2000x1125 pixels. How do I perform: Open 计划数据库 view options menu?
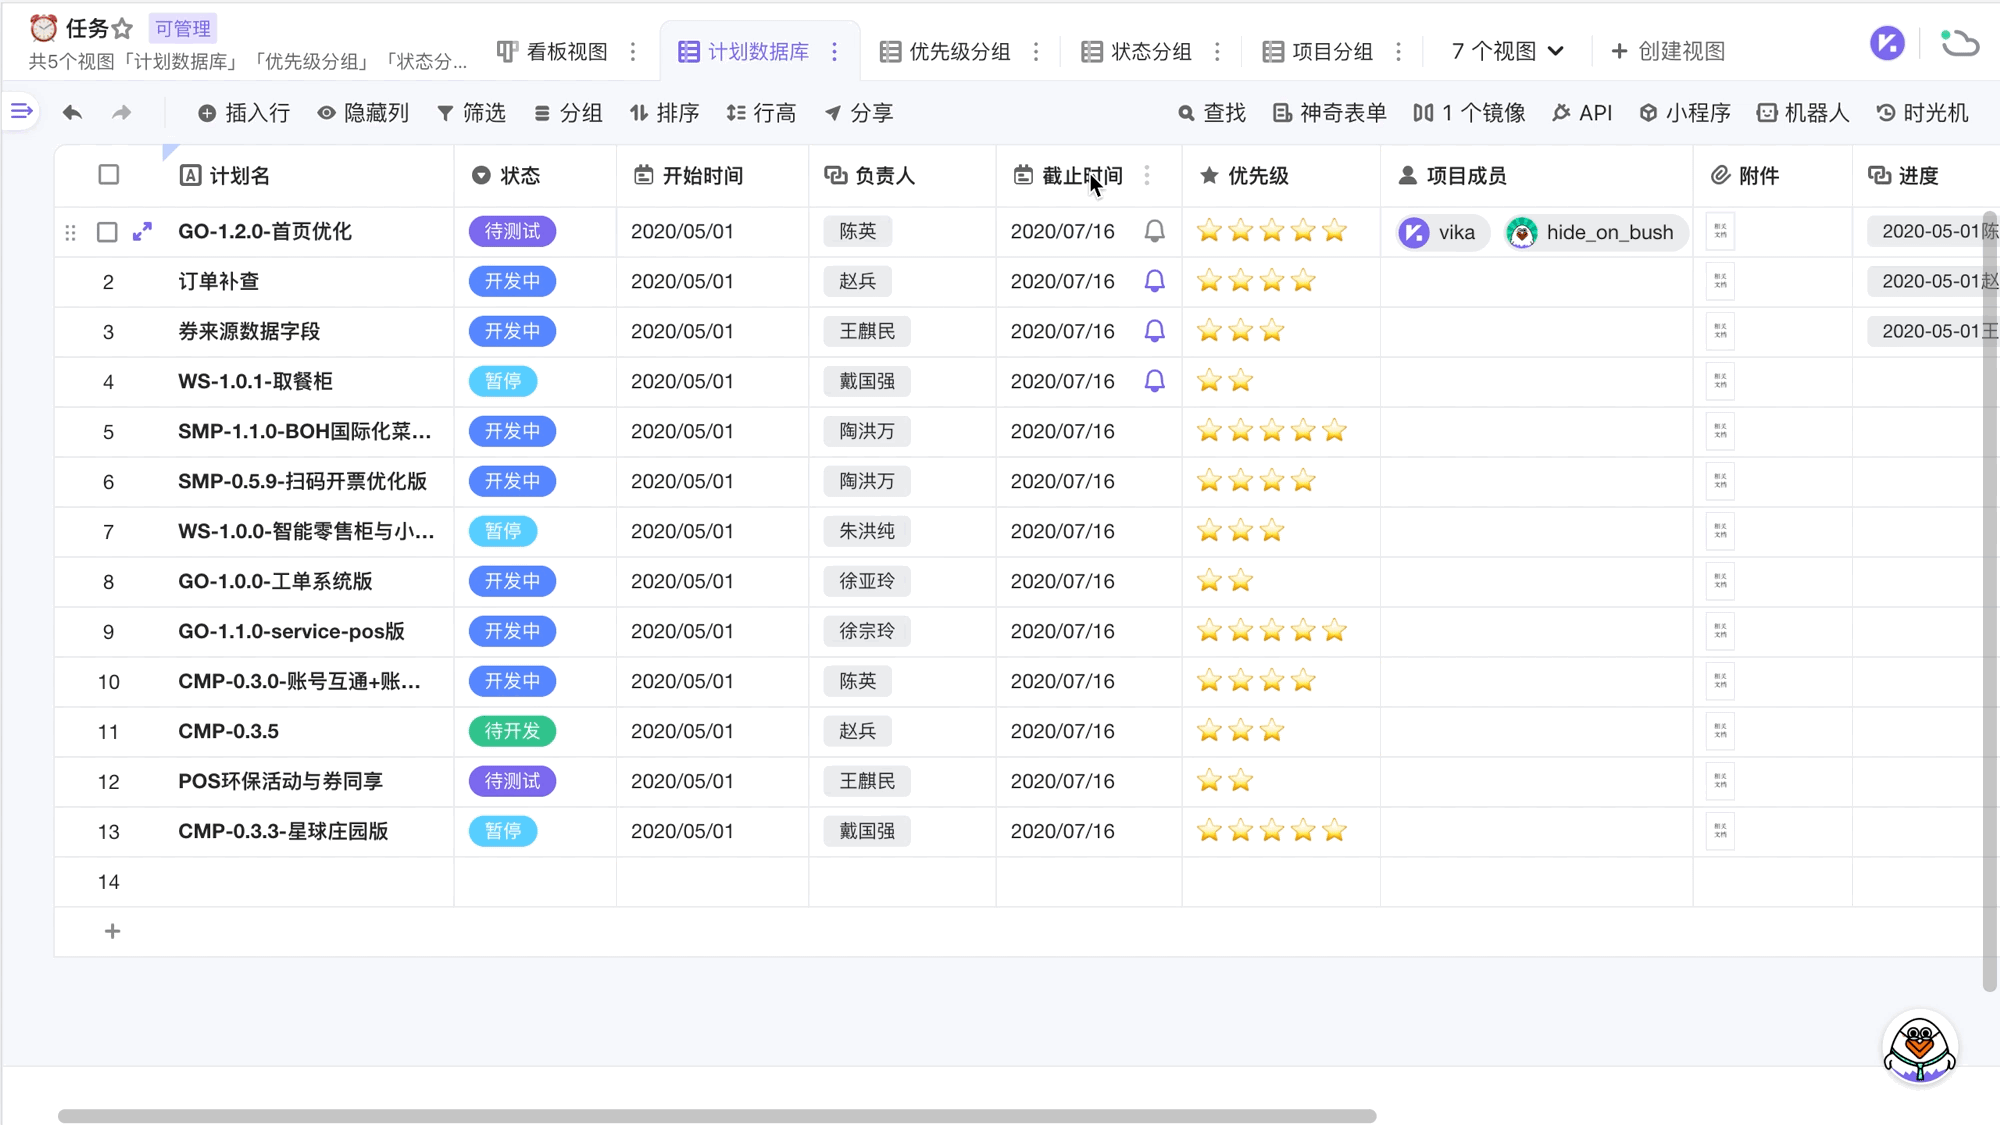tap(835, 51)
